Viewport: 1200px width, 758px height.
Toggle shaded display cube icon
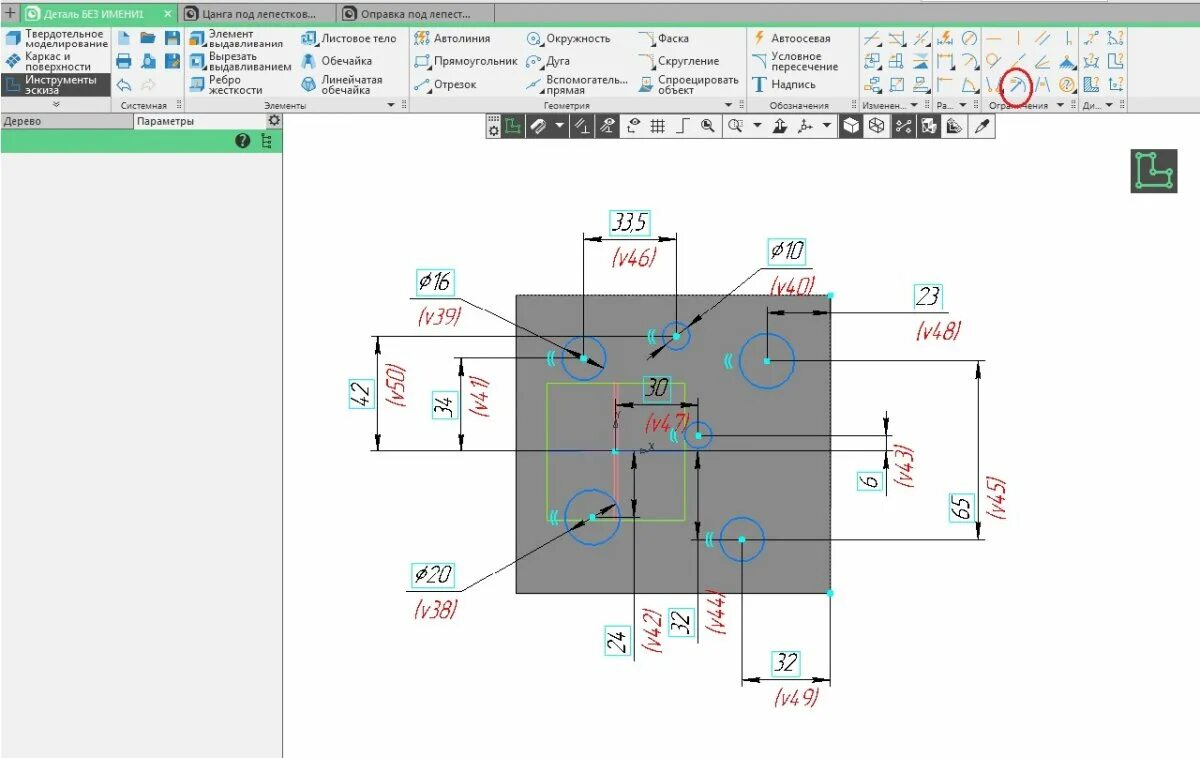850,126
